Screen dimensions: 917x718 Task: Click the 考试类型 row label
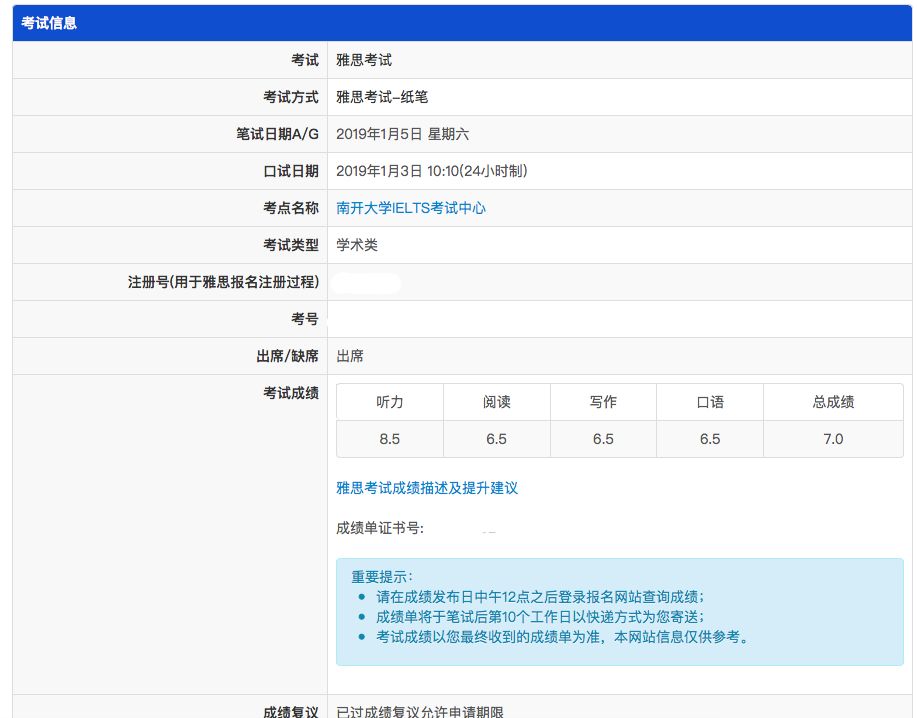pos(291,245)
